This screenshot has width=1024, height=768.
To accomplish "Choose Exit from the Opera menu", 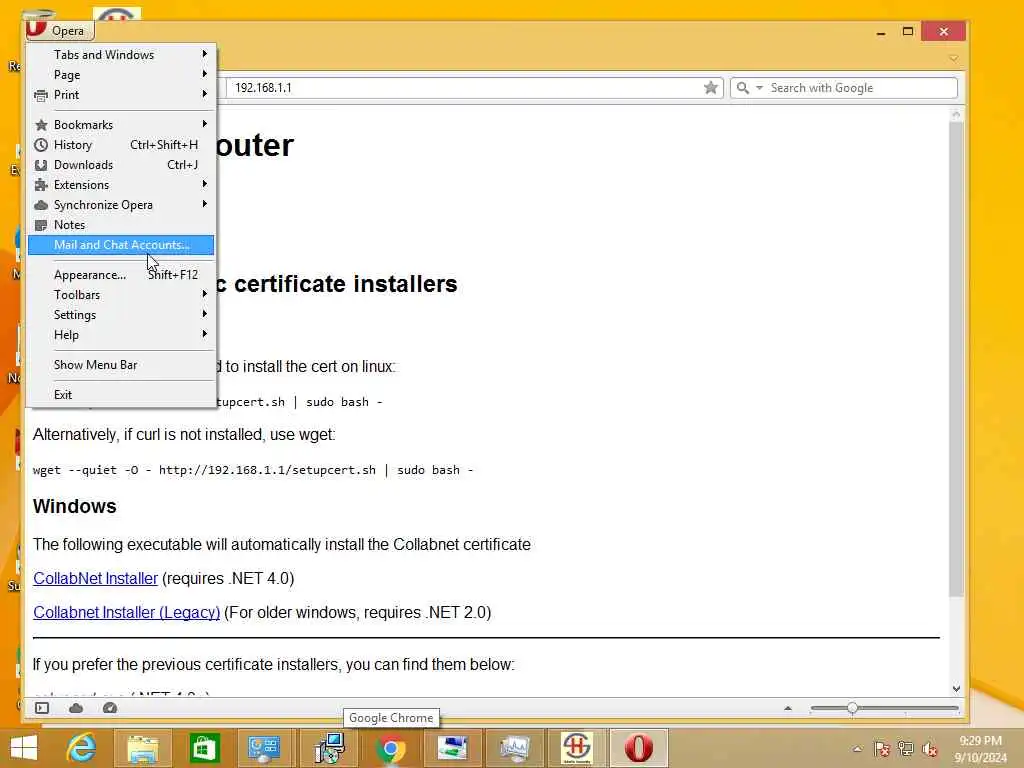I will (x=121, y=394).
